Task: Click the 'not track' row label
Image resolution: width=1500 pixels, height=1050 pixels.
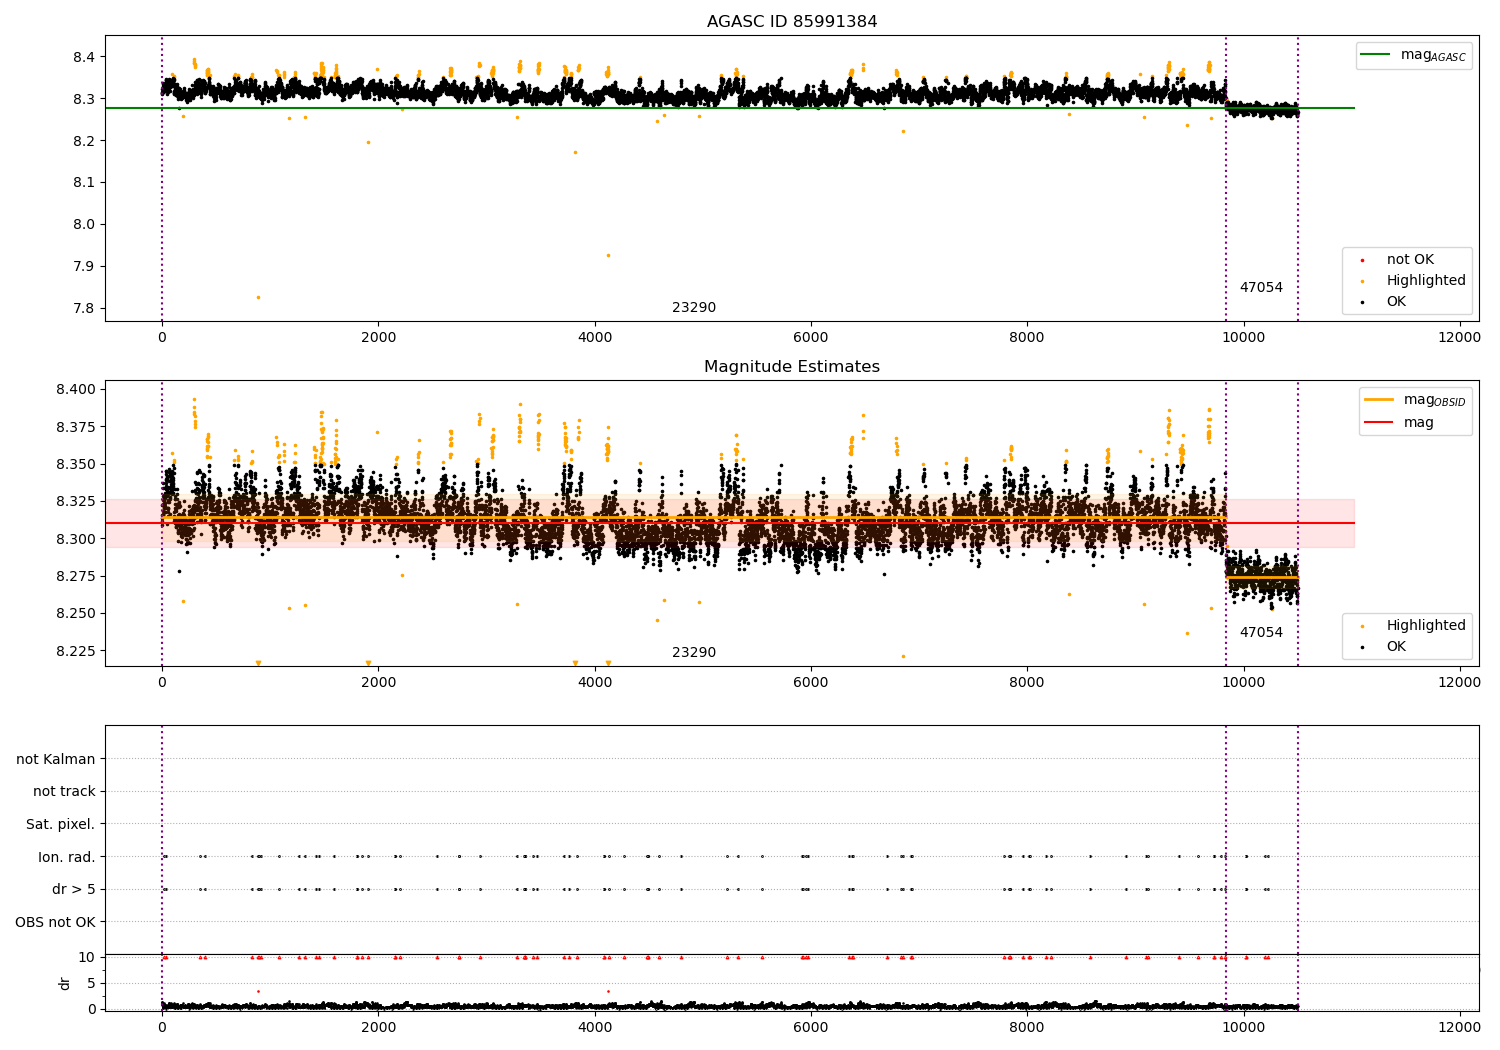Action: click(x=64, y=792)
